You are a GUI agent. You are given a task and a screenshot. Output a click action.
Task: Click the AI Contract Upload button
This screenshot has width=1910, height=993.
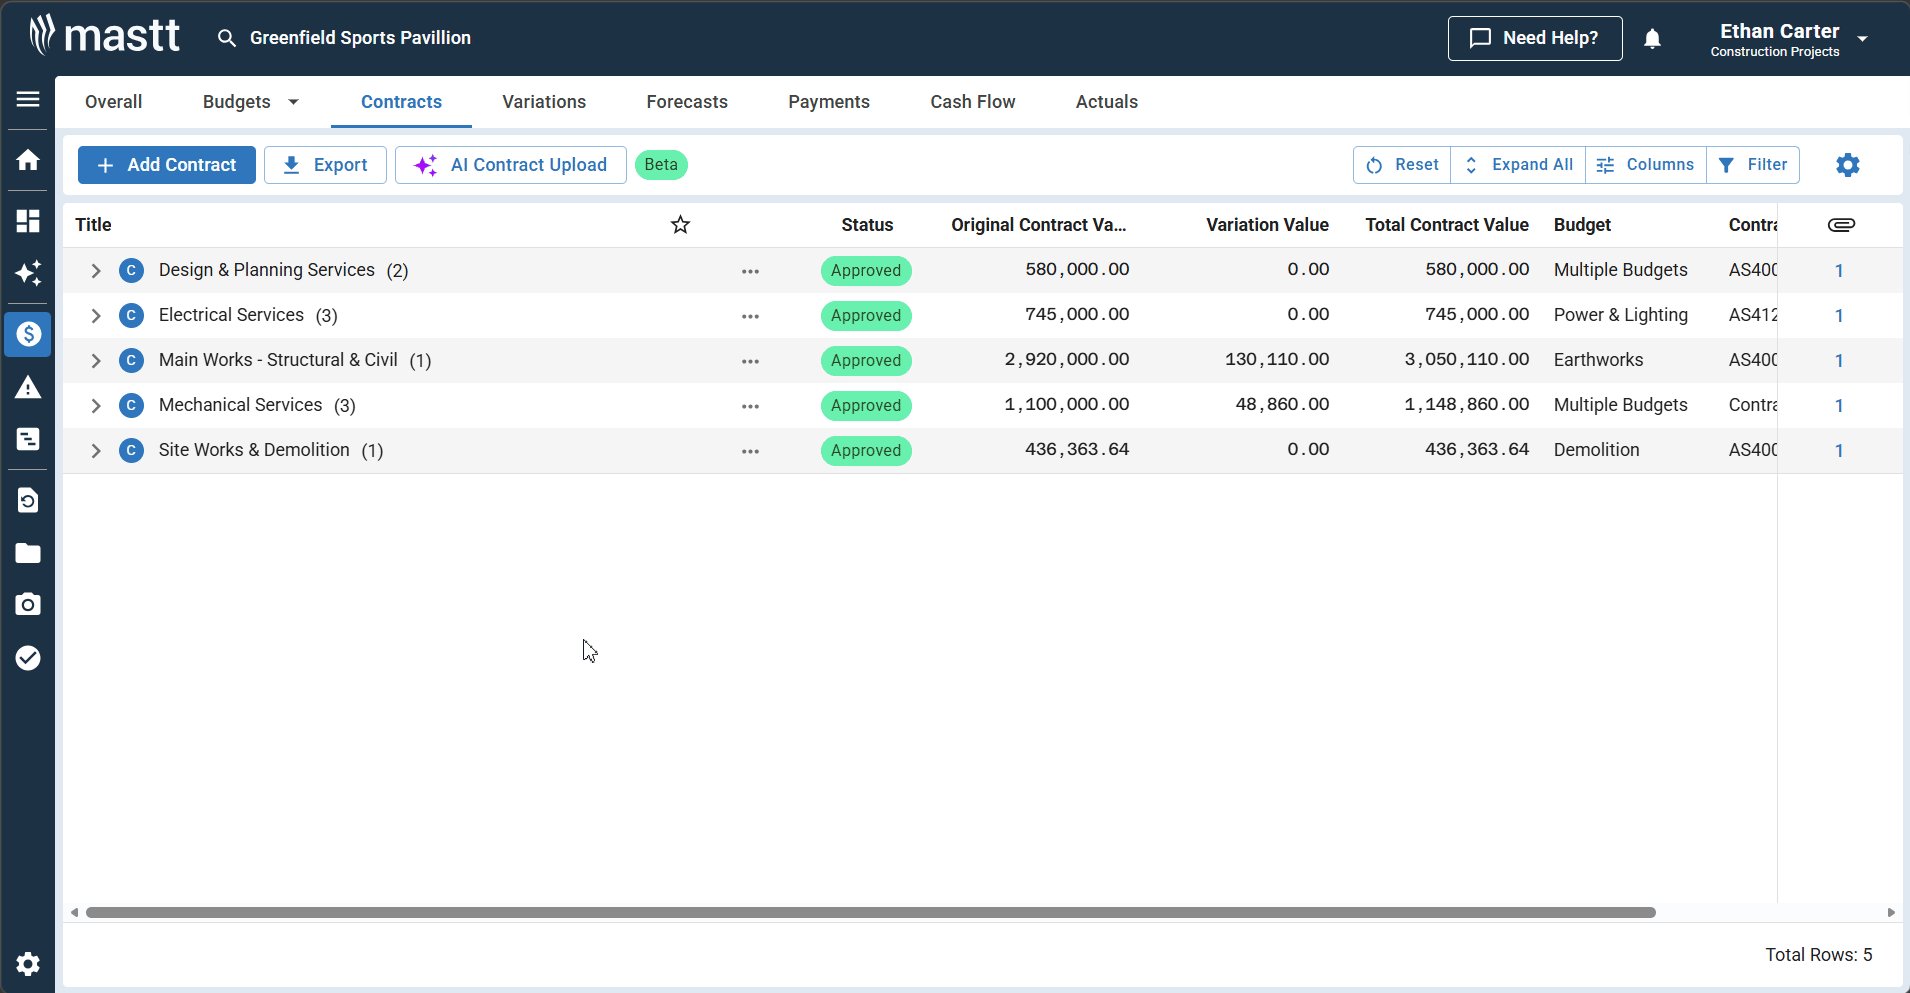(x=511, y=165)
